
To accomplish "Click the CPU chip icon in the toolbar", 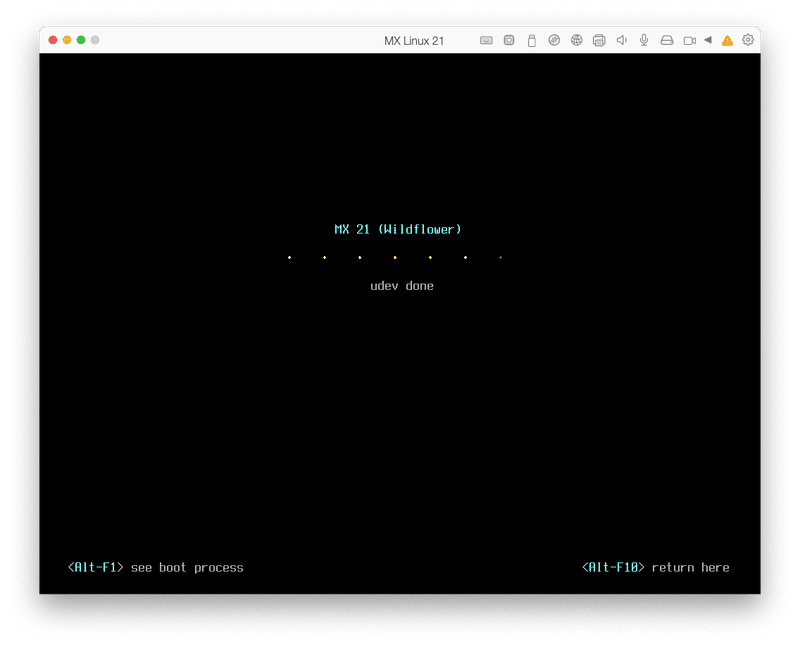I will coord(509,40).
